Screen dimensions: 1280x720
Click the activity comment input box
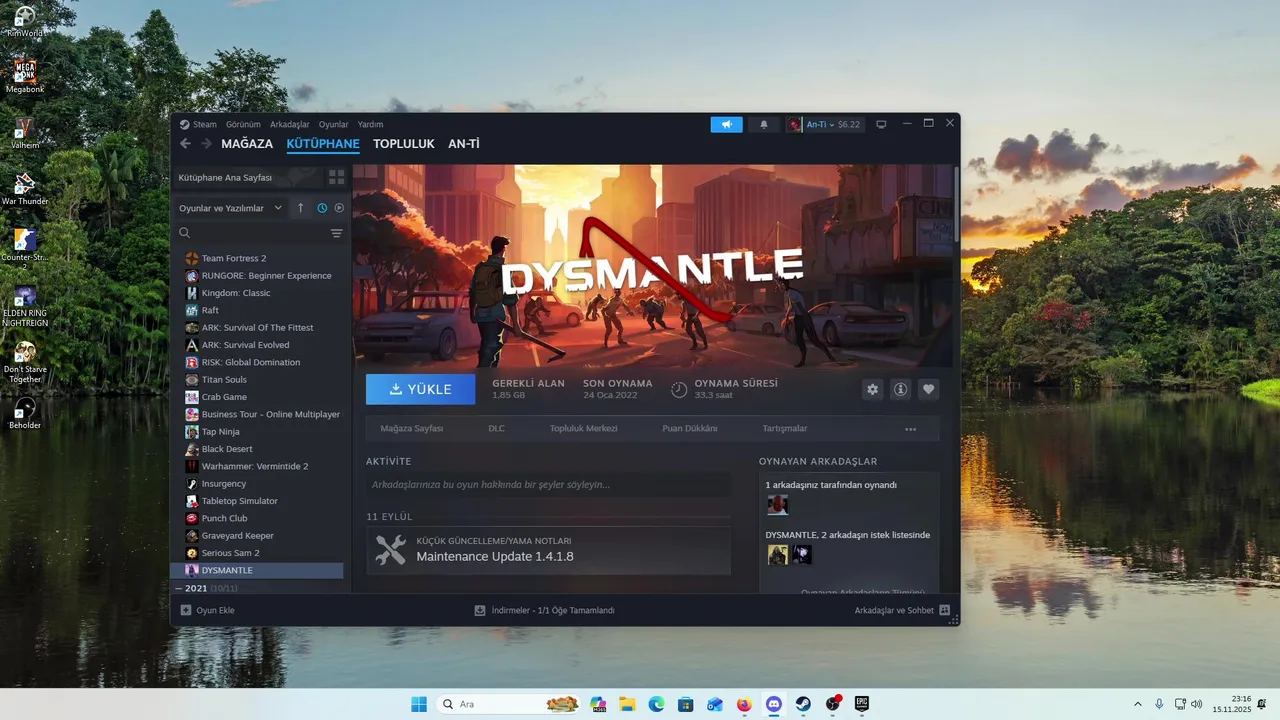click(x=548, y=485)
